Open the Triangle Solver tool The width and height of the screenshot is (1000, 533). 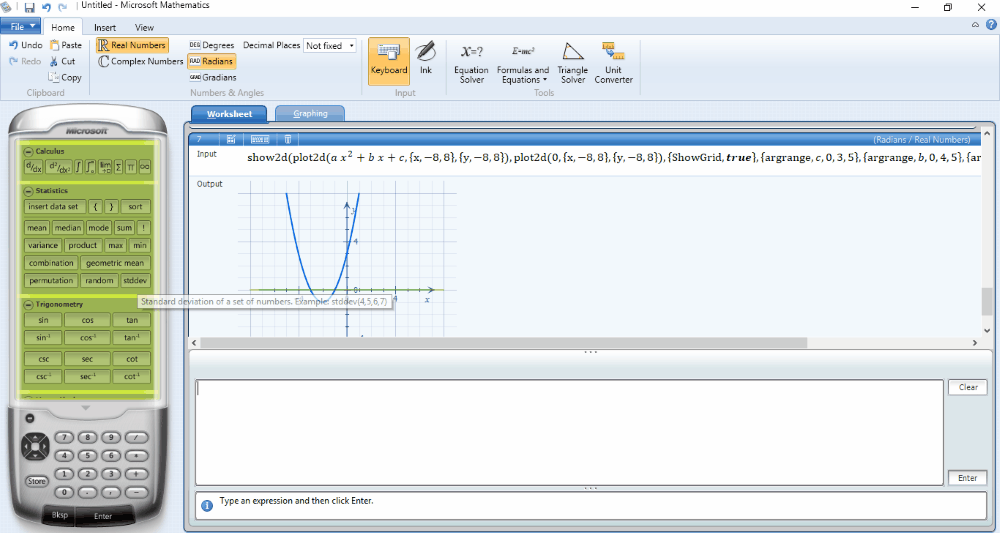point(573,63)
